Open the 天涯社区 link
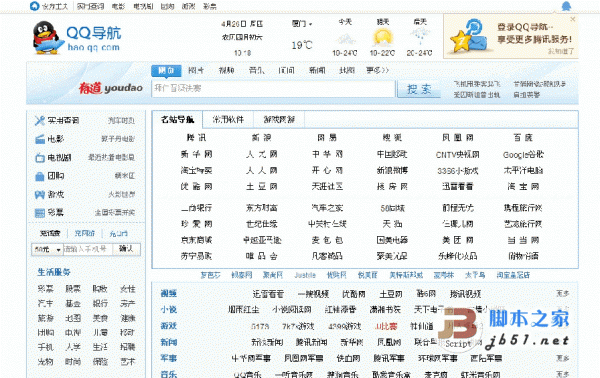Image resolution: width=600 pixels, height=378 pixels. tap(327, 187)
